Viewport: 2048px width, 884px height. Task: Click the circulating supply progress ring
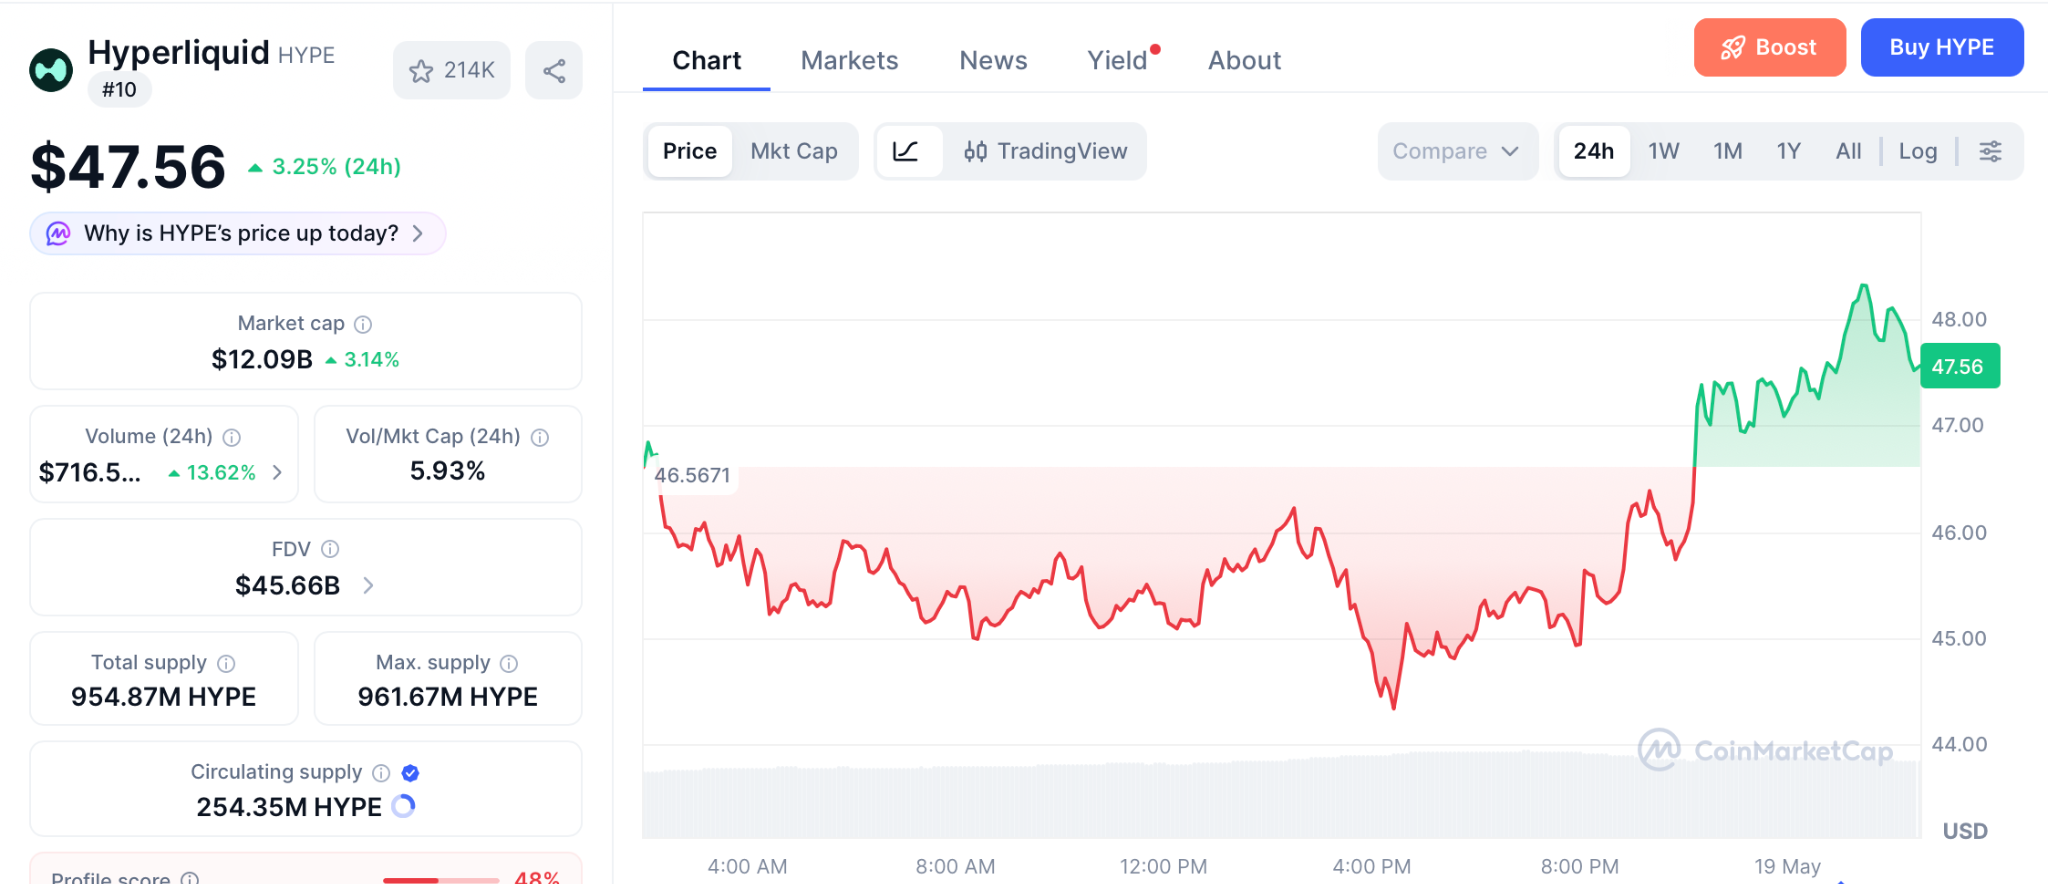point(403,806)
